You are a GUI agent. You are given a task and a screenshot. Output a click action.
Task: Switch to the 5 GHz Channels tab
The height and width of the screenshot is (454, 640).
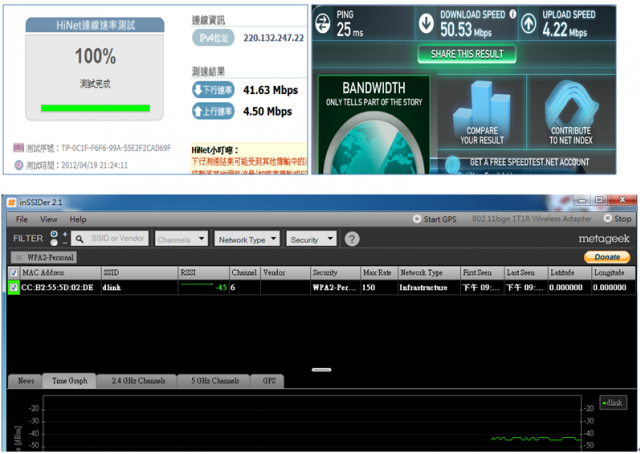click(214, 381)
